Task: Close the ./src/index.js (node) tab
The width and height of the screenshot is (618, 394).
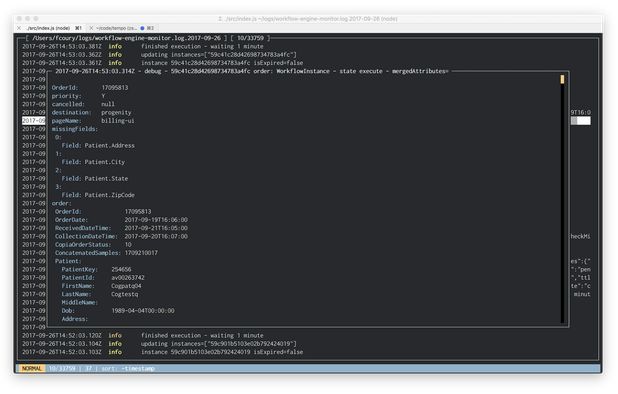Action: (x=19, y=28)
